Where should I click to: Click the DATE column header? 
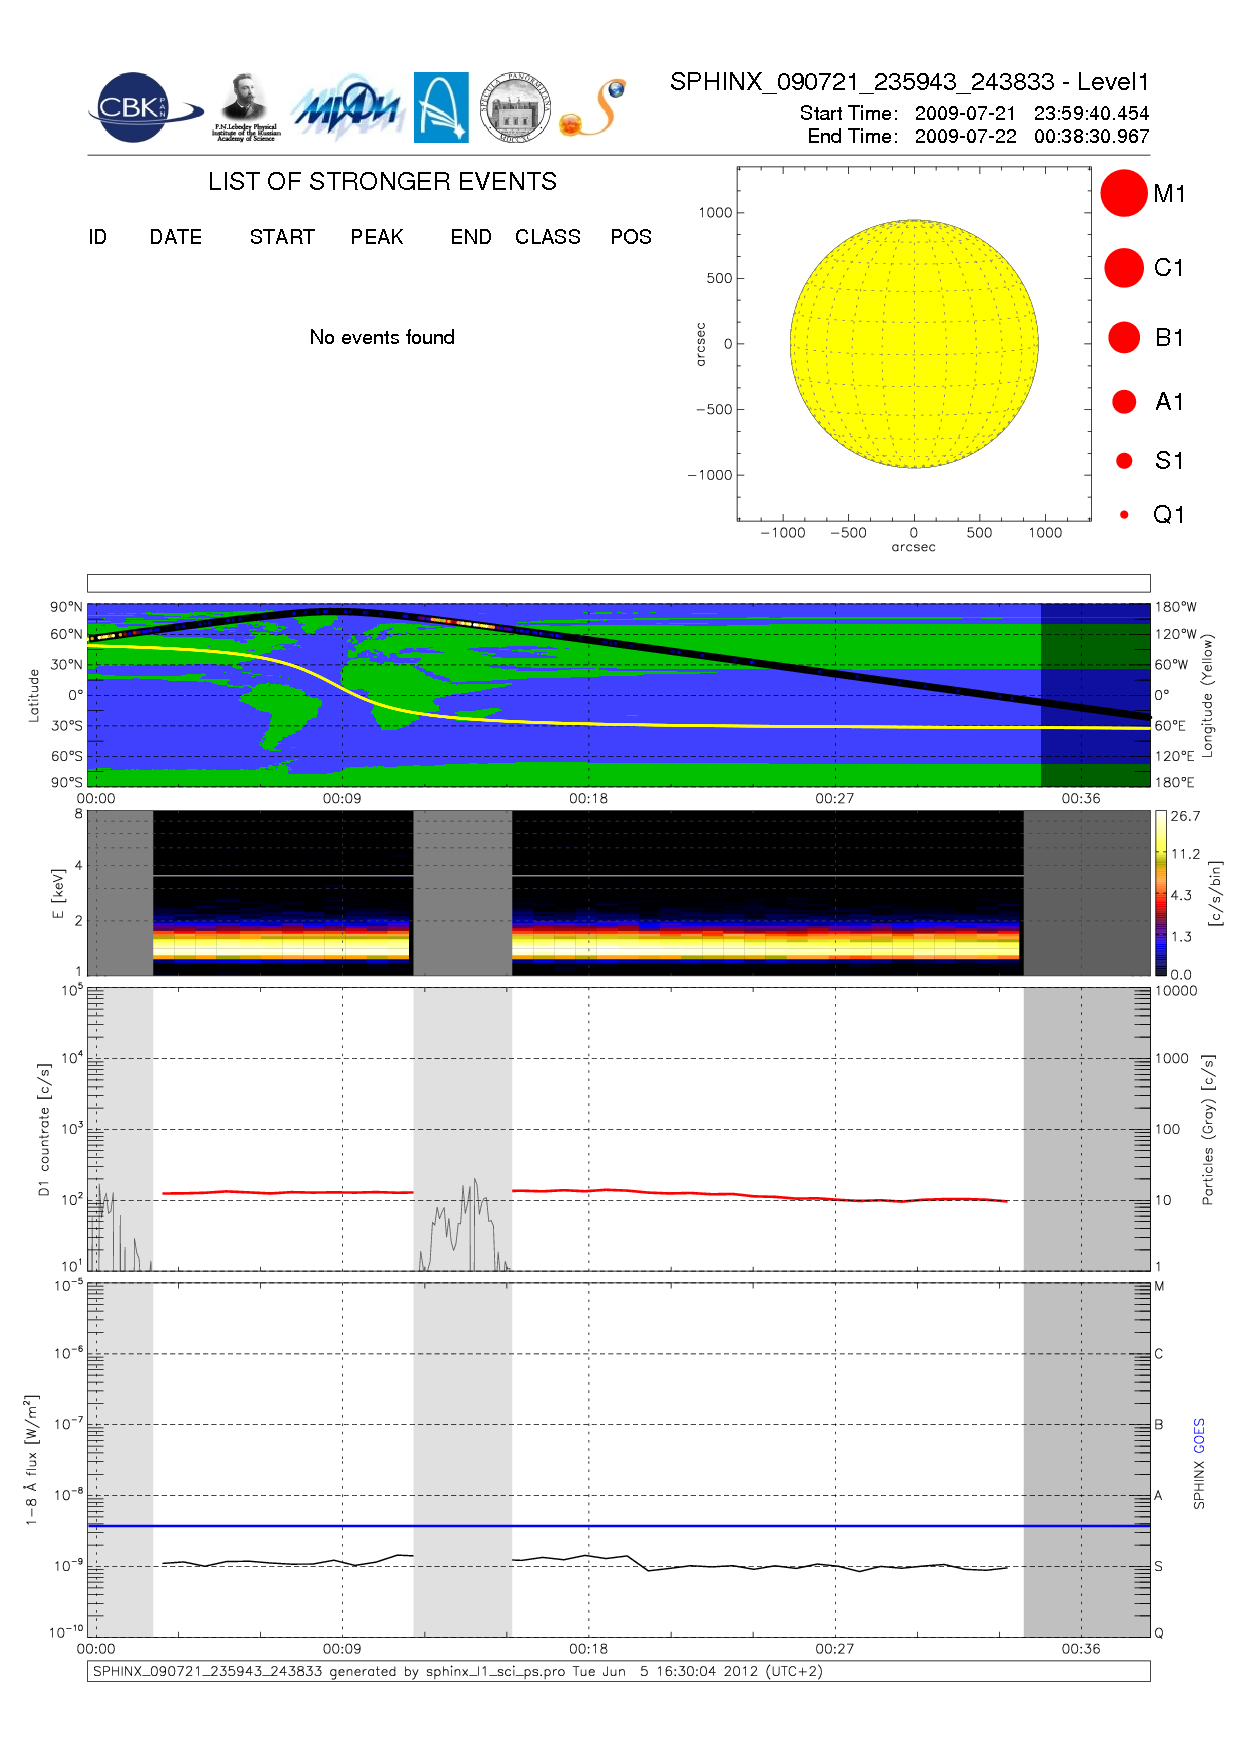point(175,237)
